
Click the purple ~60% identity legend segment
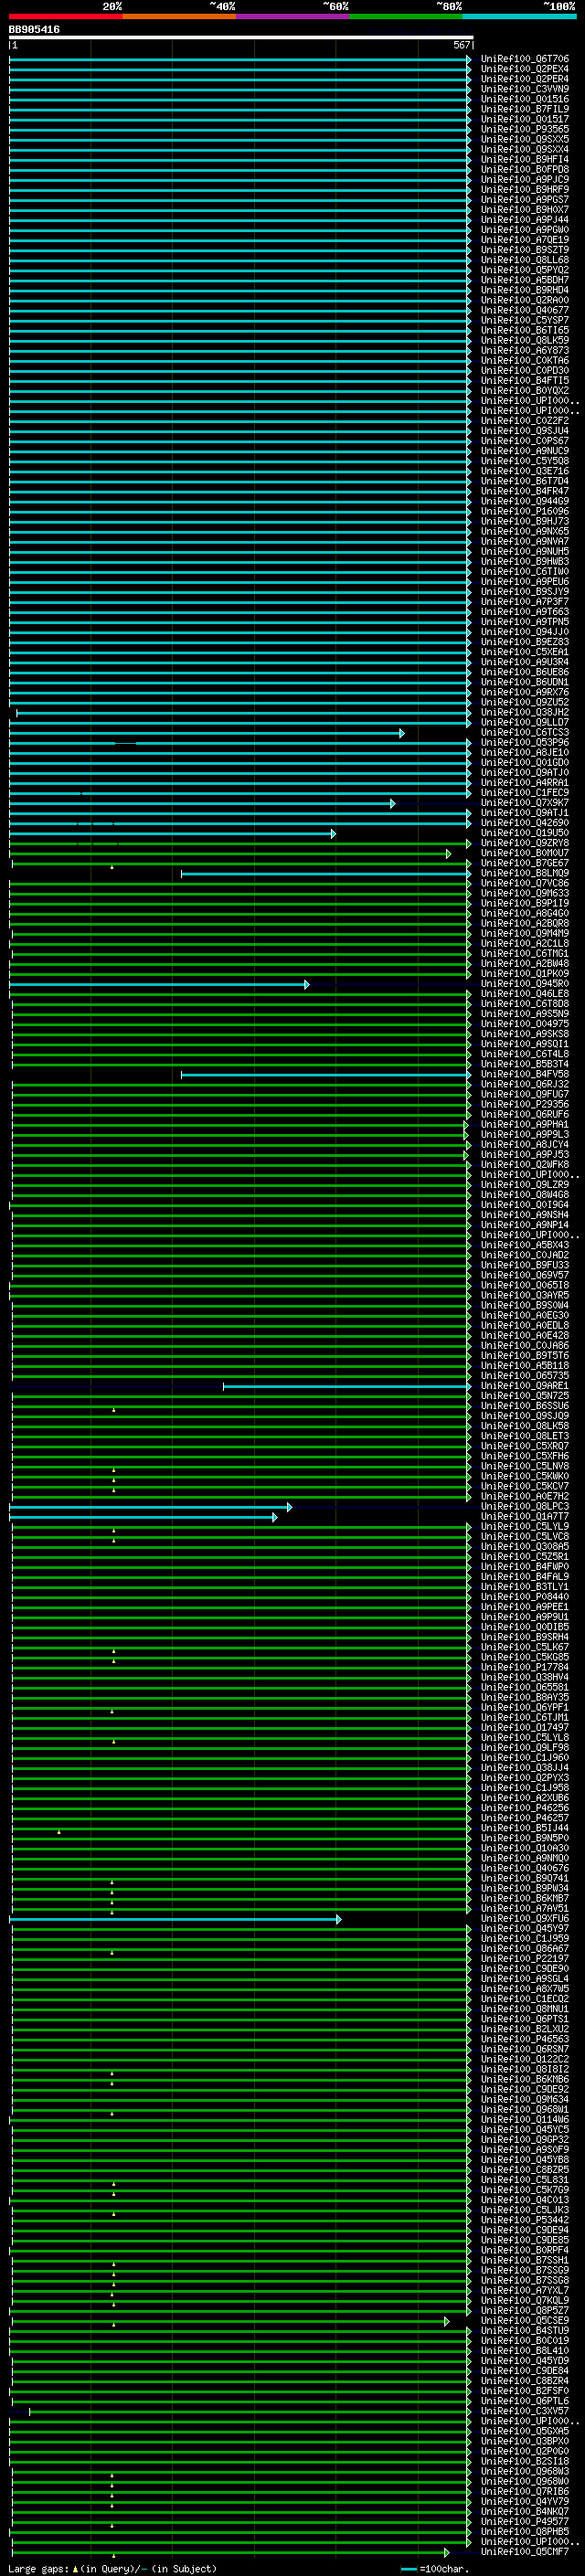(293, 16)
